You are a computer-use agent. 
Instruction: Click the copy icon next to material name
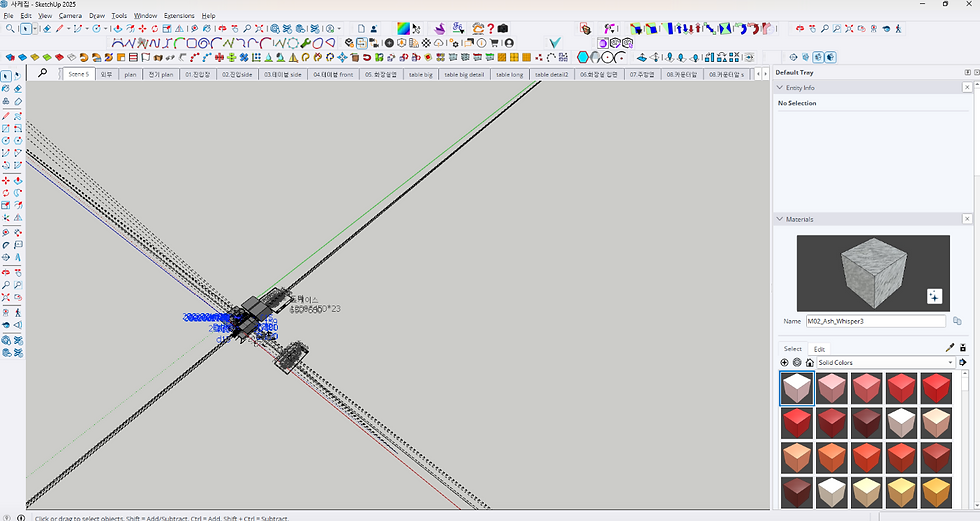tap(957, 321)
